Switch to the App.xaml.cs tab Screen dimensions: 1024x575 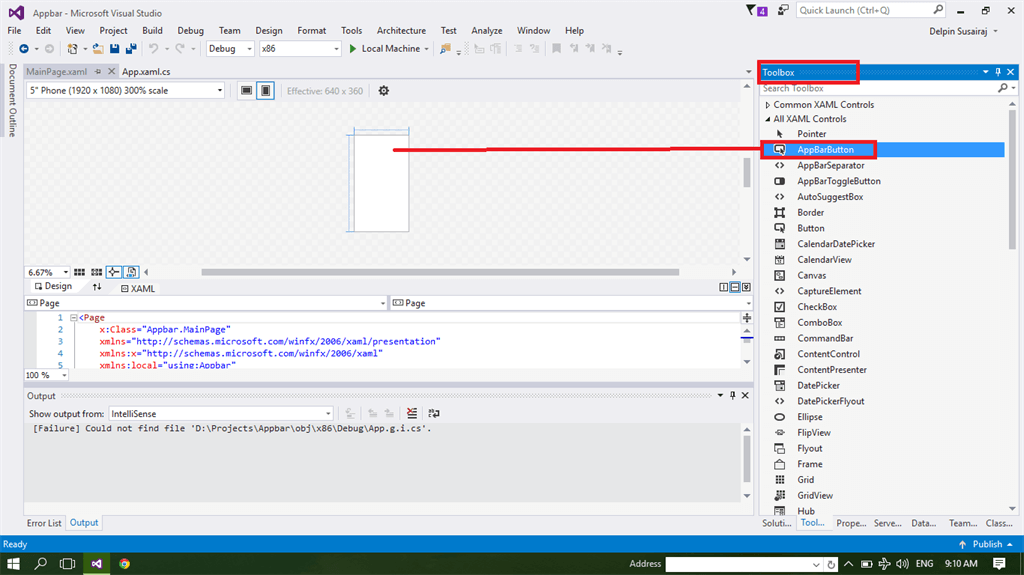pos(146,72)
